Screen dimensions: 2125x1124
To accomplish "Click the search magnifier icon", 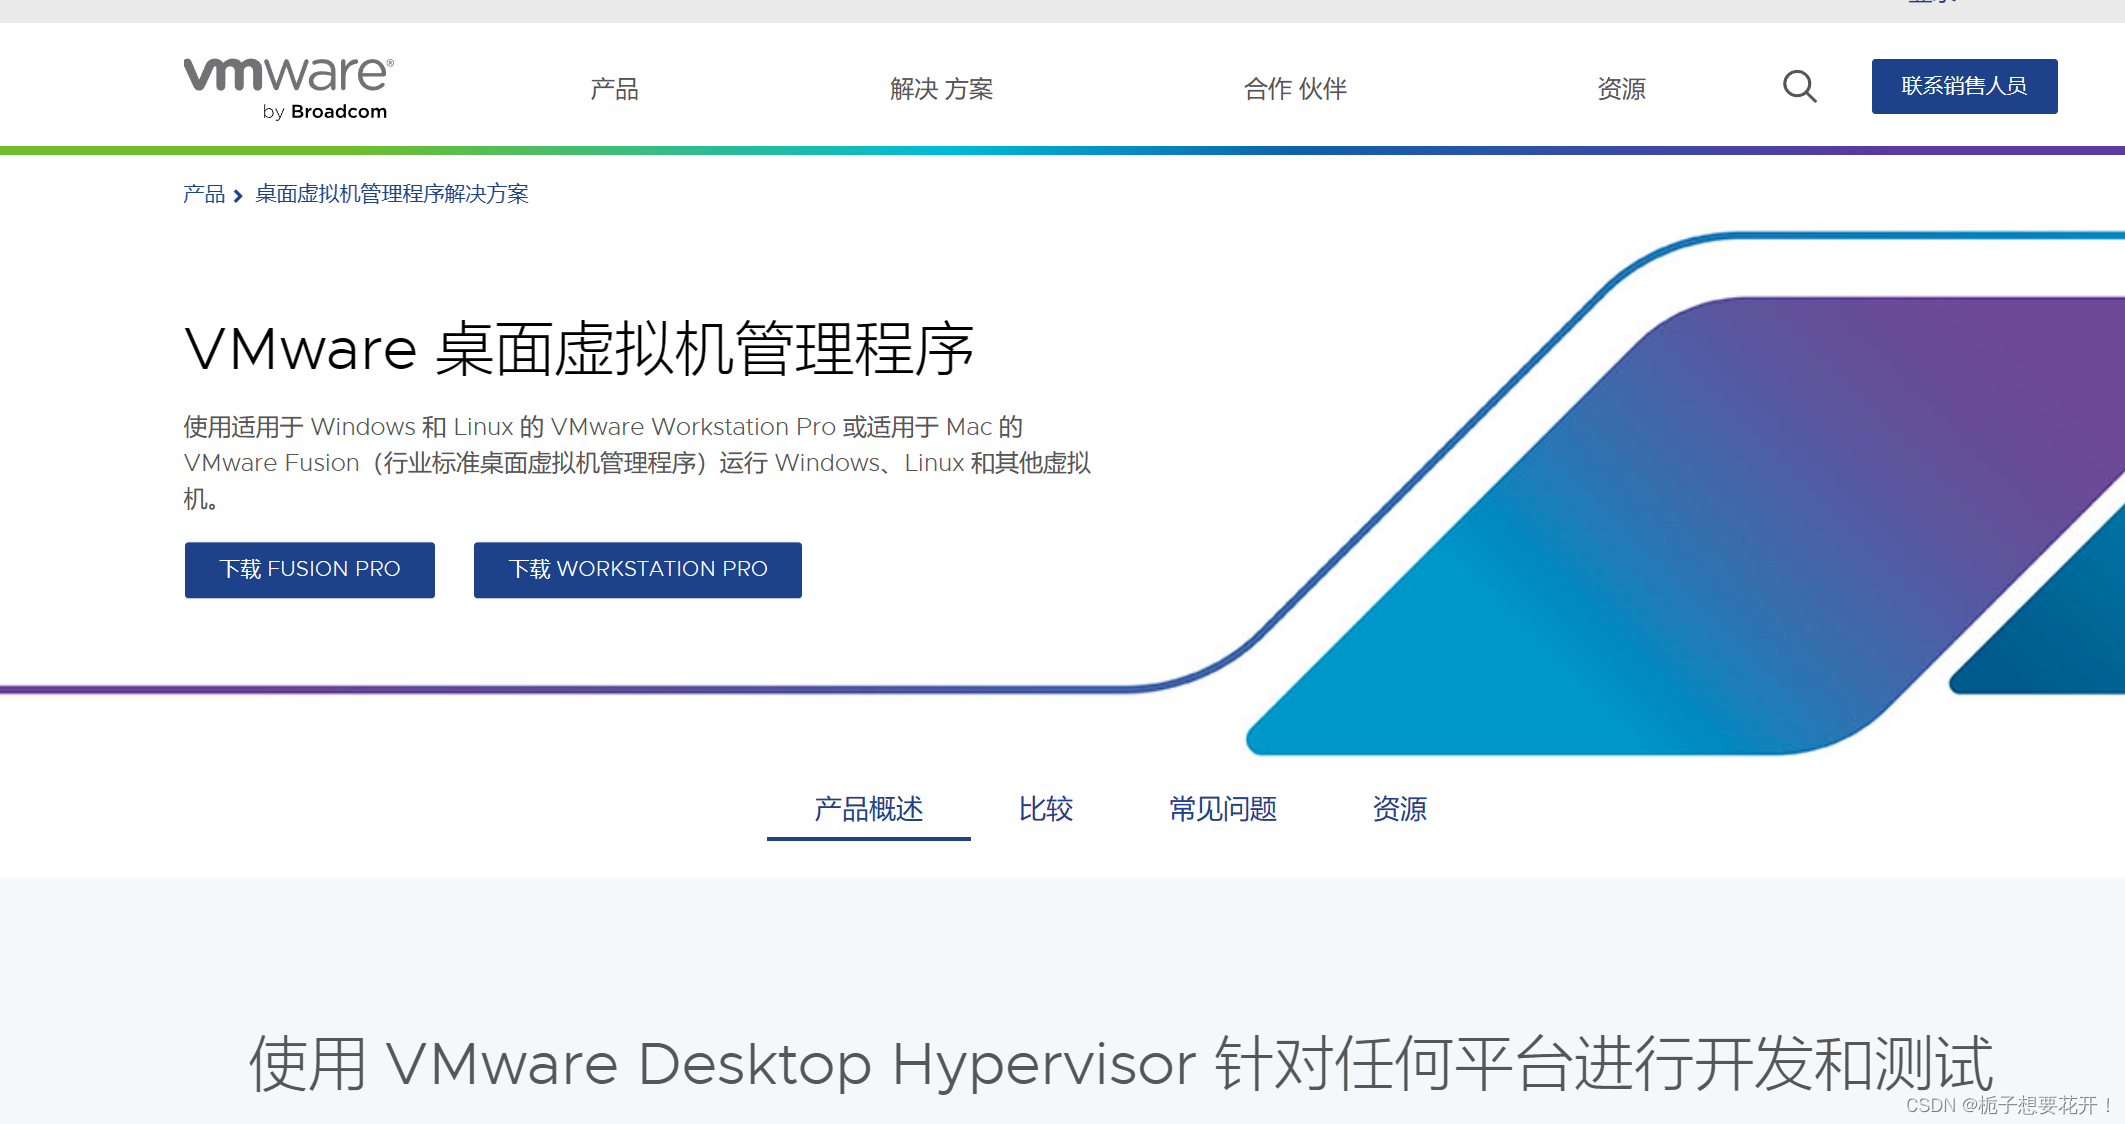I will 1799,87.
